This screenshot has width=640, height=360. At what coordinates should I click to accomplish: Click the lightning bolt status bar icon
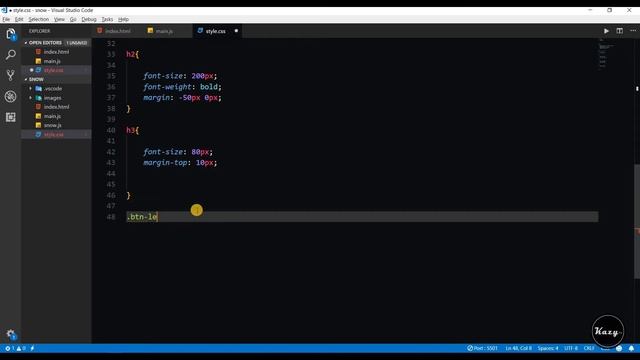(x=32, y=348)
